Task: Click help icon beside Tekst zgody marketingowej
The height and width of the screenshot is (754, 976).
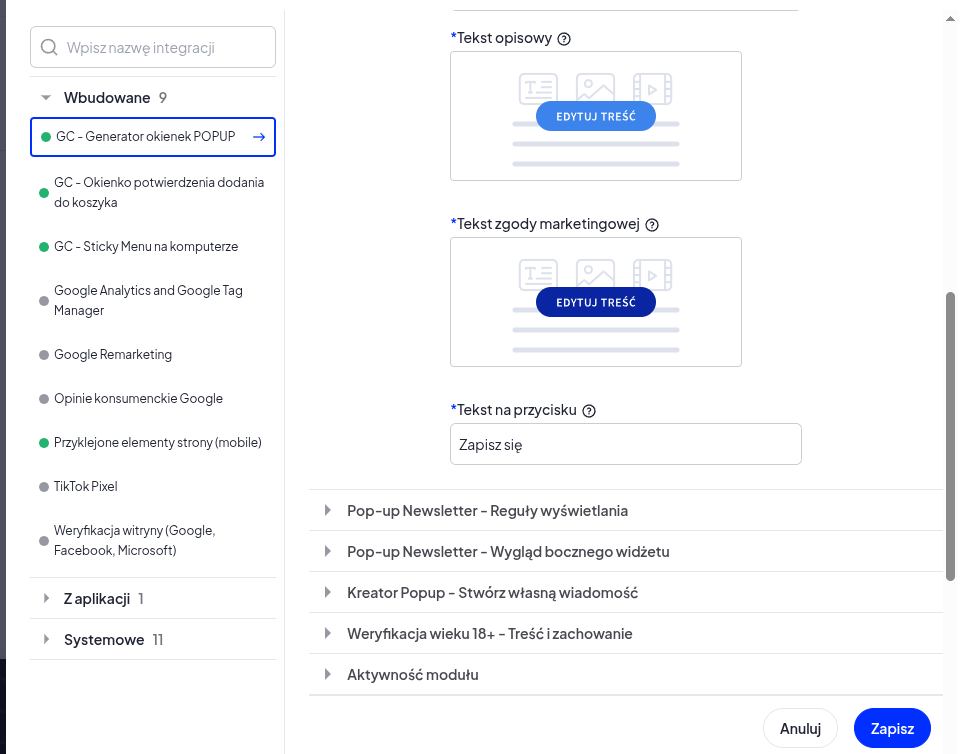Action: coord(652,225)
